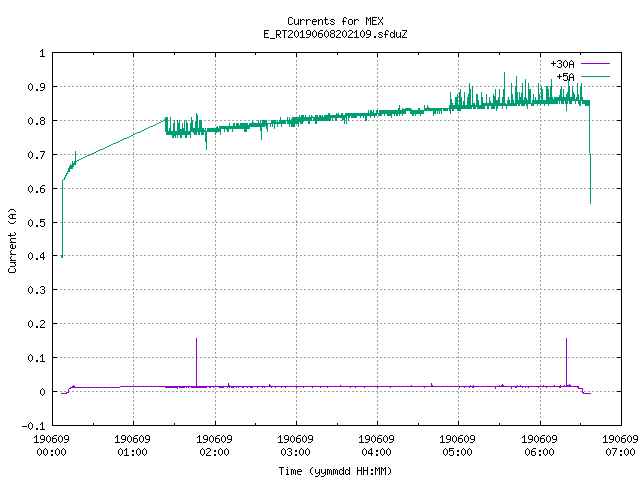Click the y-axis tick value 0.7

click(36, 155)
